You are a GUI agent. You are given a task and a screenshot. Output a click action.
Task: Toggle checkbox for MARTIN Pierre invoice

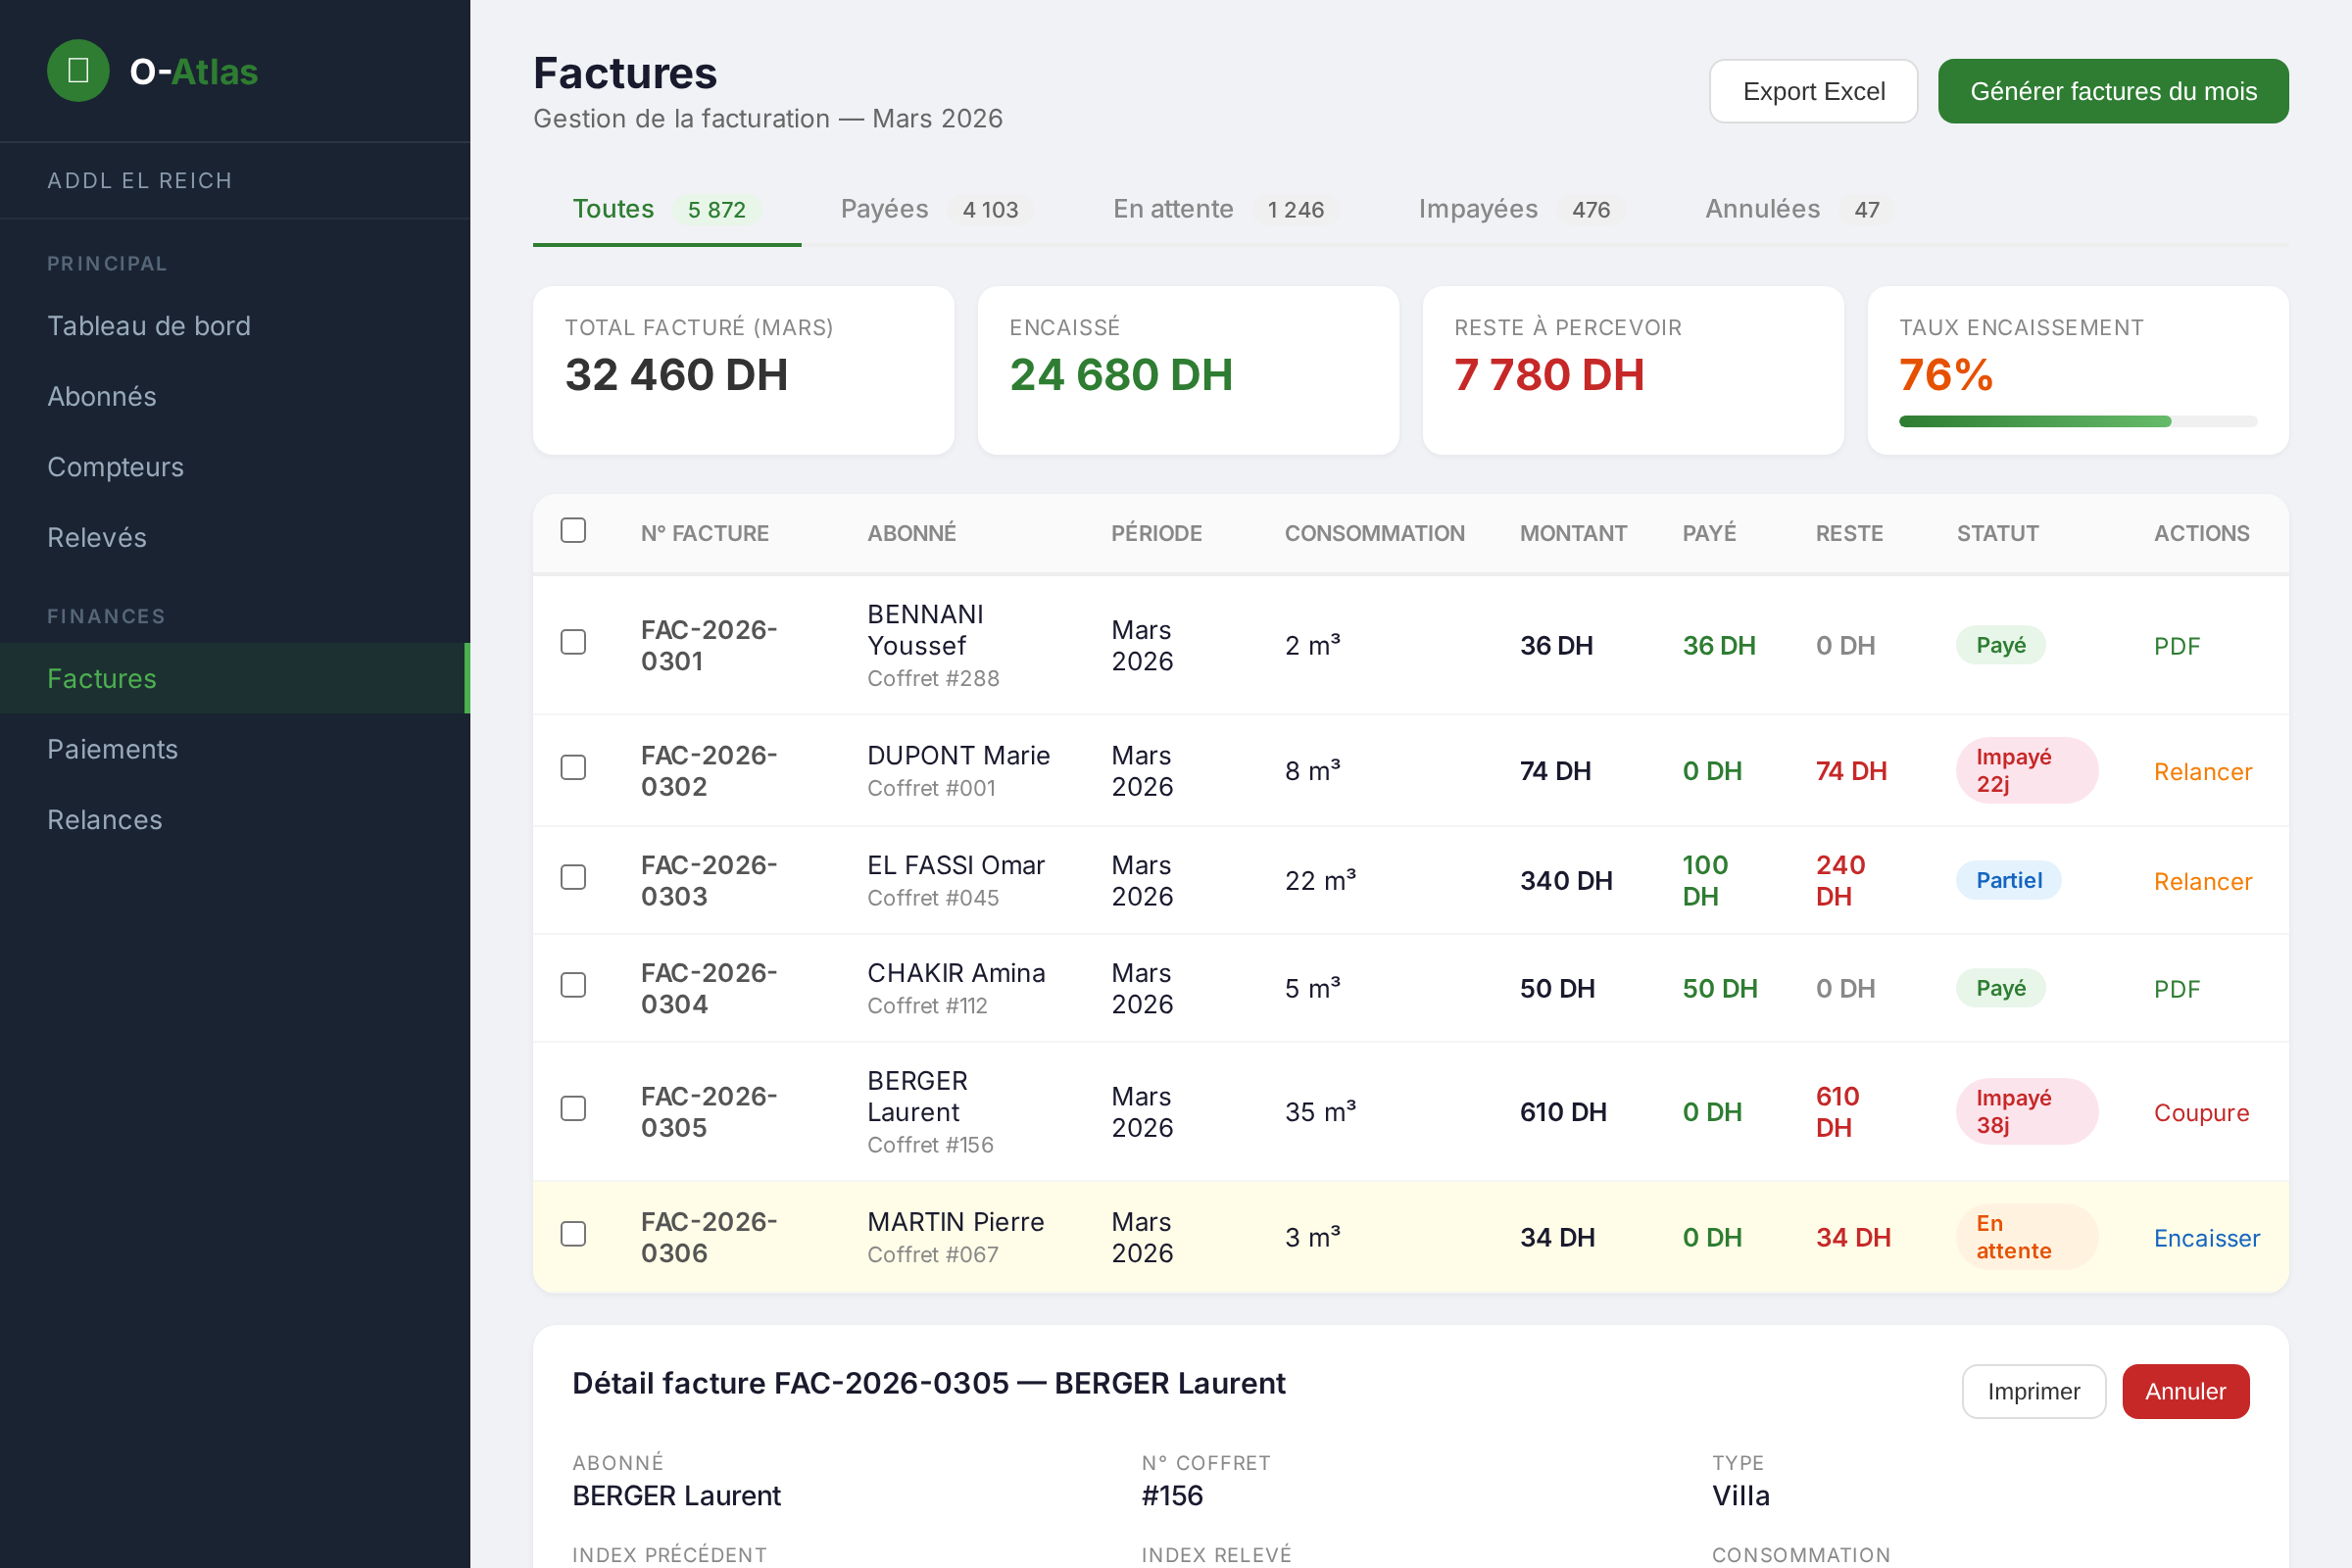(573, 1234)
